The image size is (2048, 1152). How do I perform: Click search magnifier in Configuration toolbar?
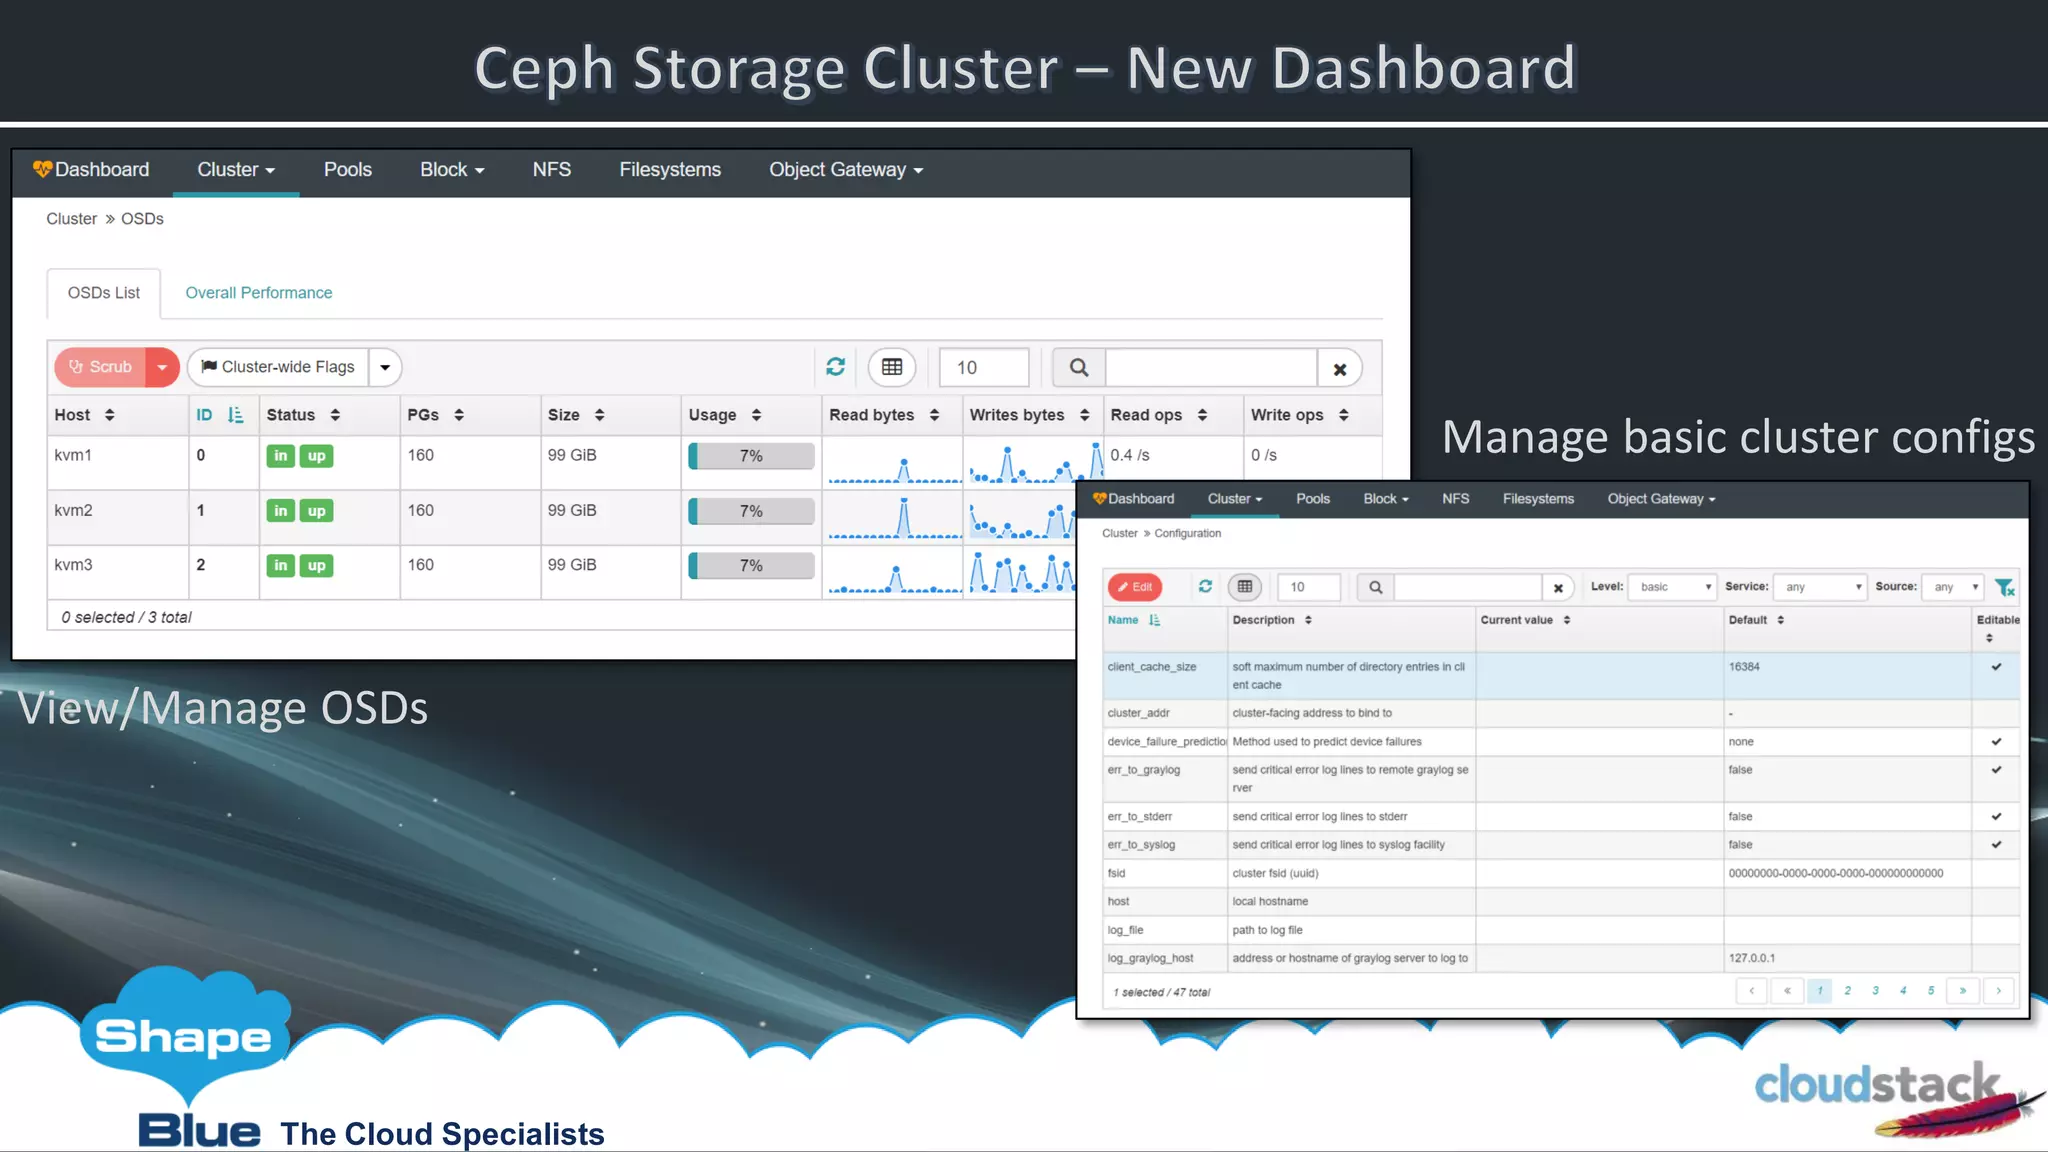pyautogui.click(x=1376, y=587)
